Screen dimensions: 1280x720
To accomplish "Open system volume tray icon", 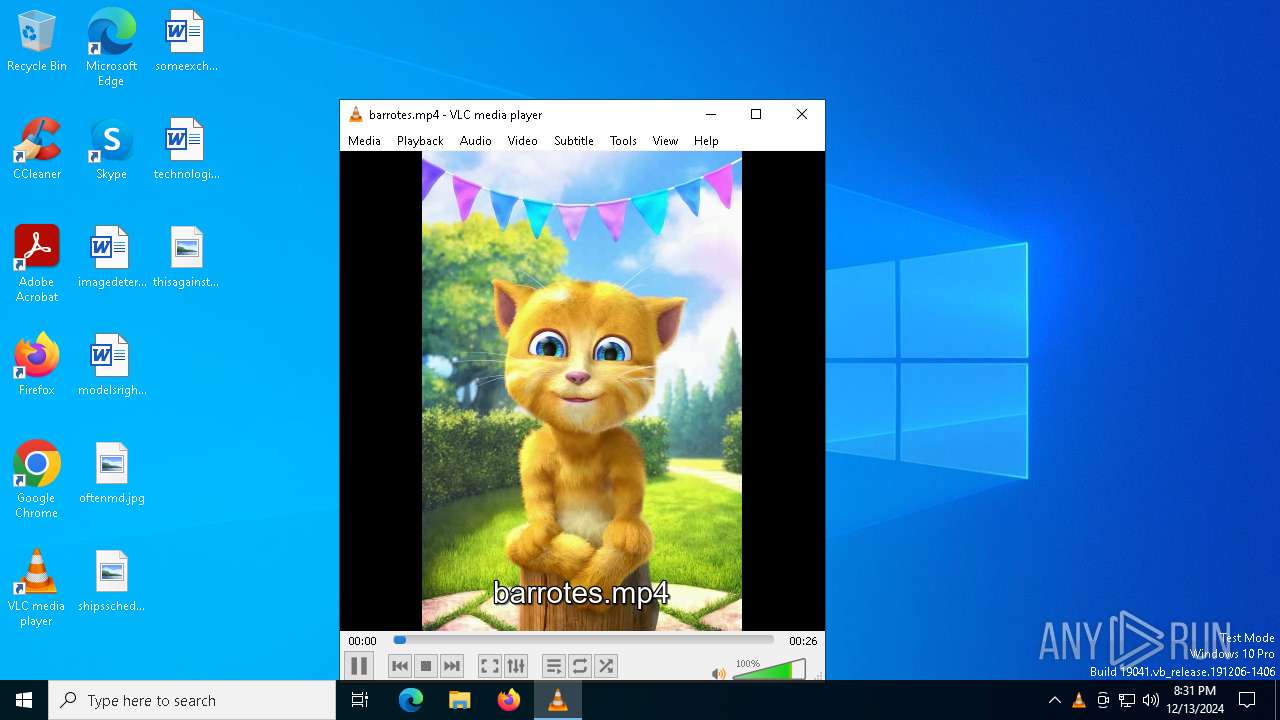I will coord(1151,700).
